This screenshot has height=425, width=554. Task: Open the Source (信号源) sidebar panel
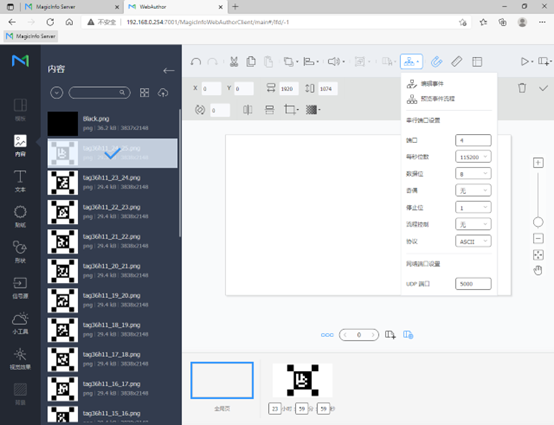pyautogui.click(x=20, y=287)
